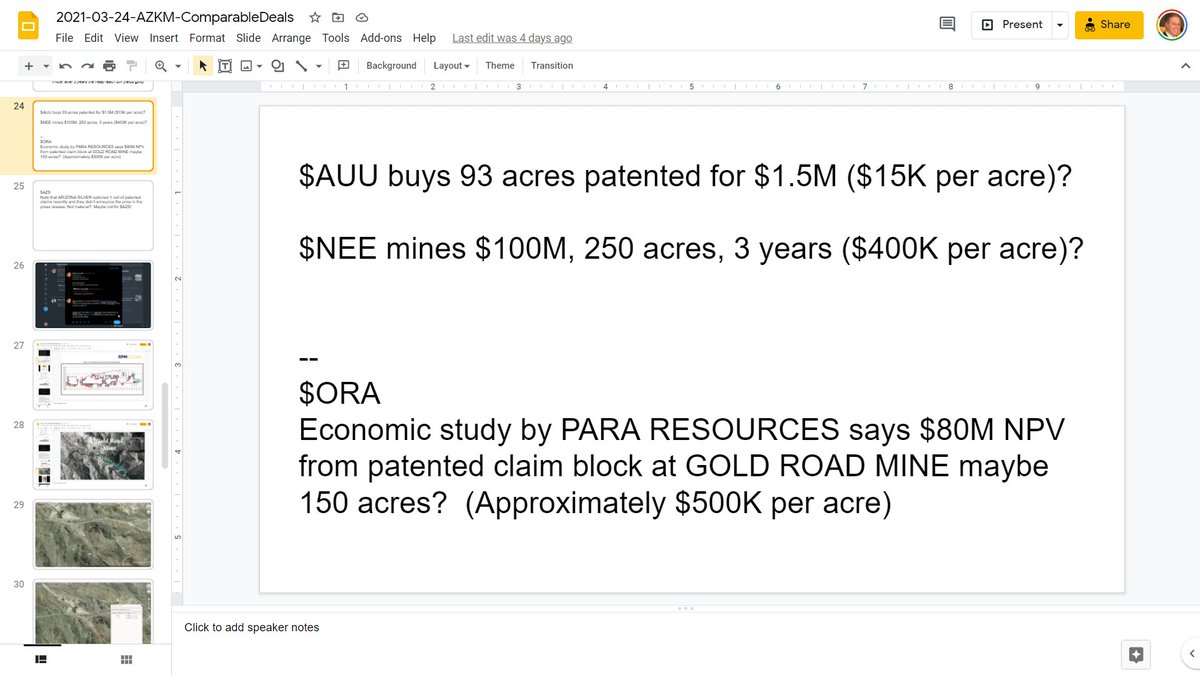The width and height of the screenshot is (1200, 675).
Task: Select slide 25 thumbnail
Action: coord(93,215)
